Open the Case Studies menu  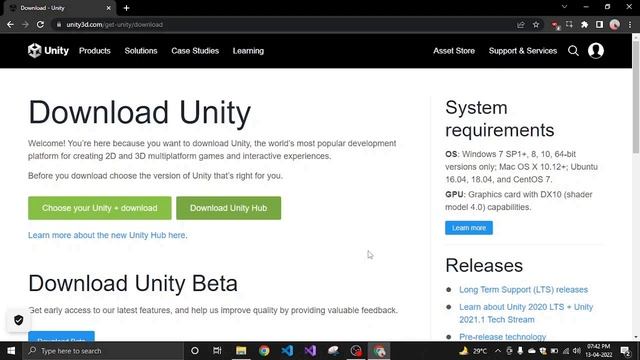coord(195,51)
